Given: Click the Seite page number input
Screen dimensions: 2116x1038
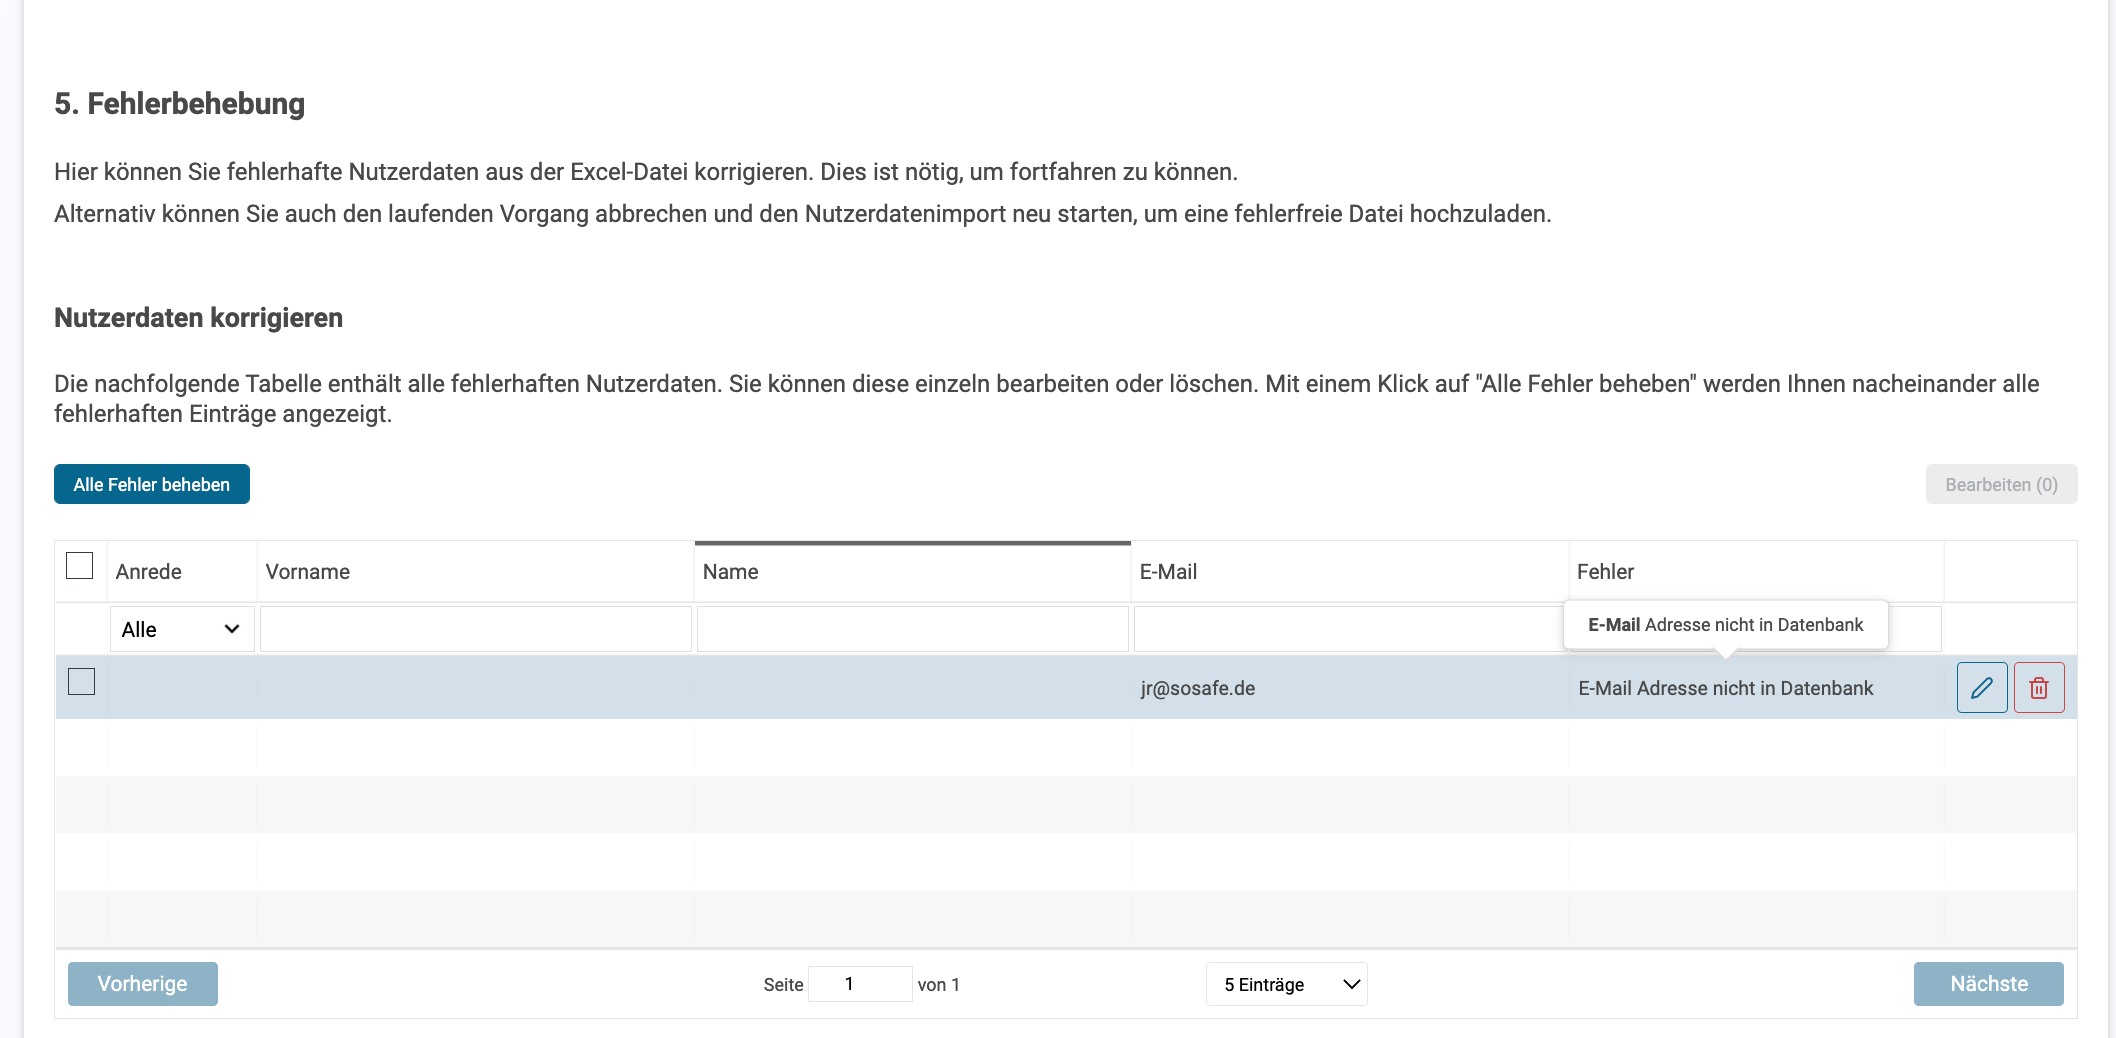Looking at the screenshot, I should (859, 984).
